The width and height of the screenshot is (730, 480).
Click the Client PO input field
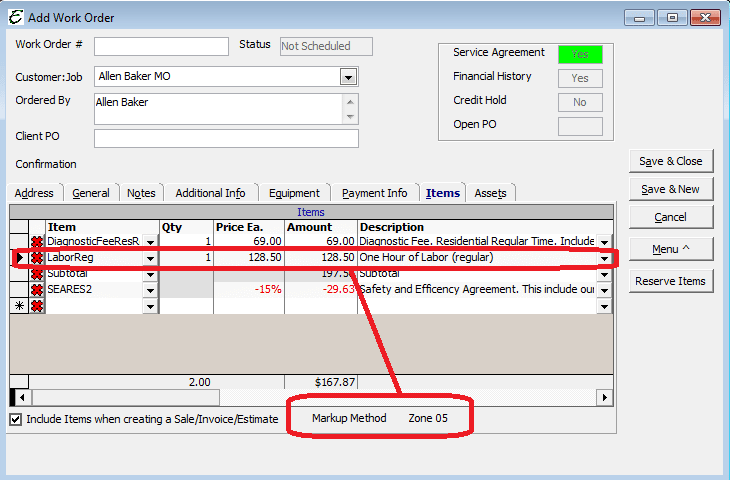(226, 138)
